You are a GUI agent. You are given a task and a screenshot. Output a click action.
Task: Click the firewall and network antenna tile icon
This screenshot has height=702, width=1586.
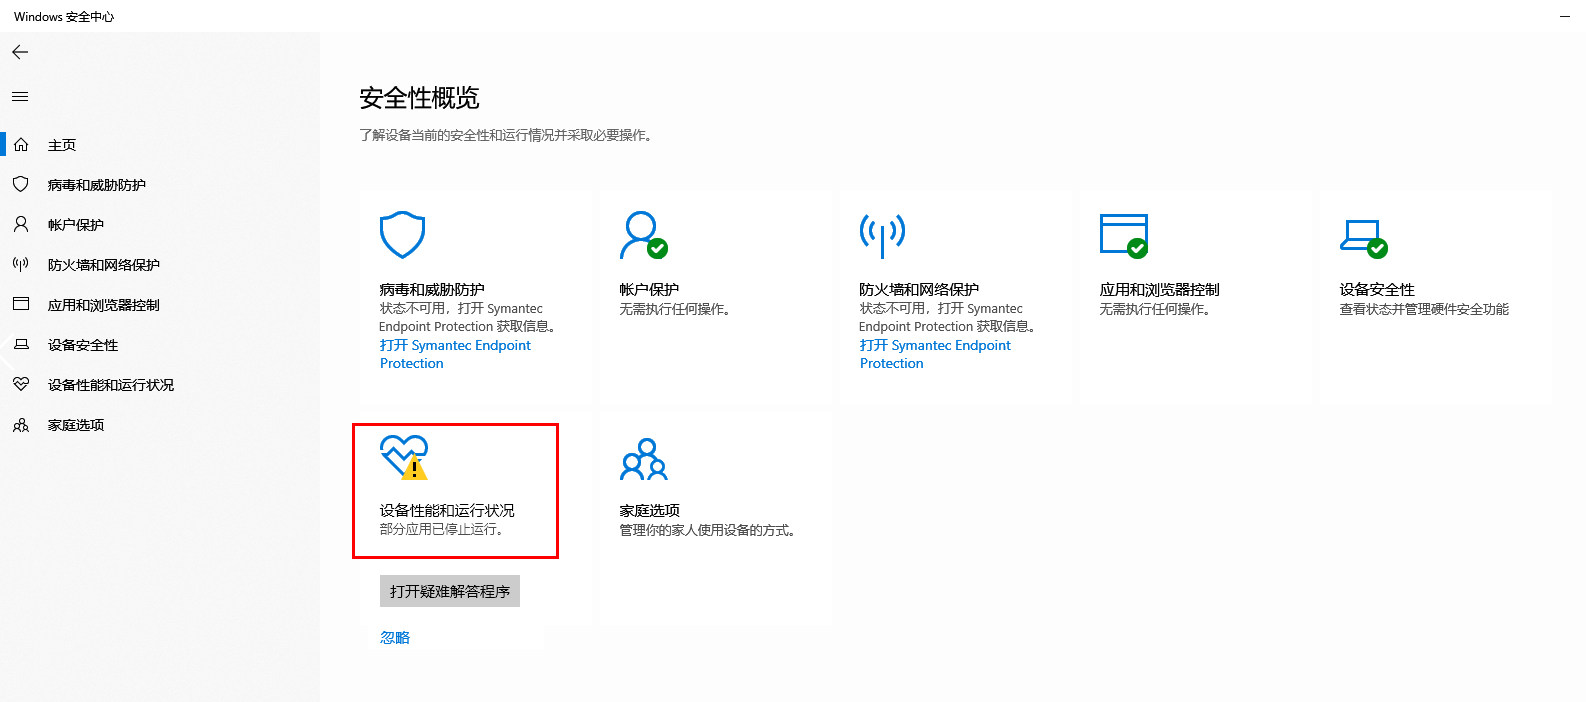pyautogui.click(x=882, y=234)
